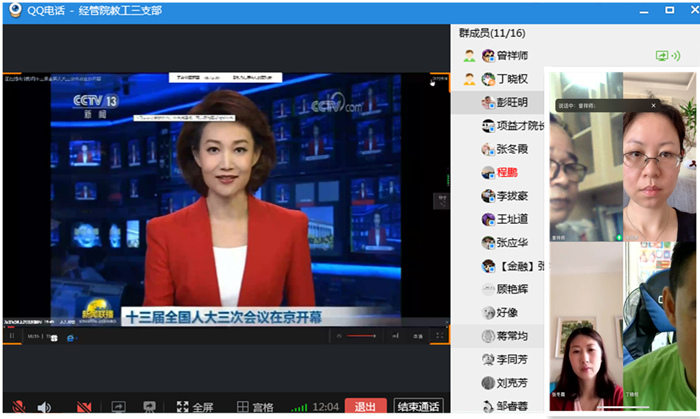700x419 pixels.
Task: Close the 说话中 speaker notification
Action: click(654, 105)
